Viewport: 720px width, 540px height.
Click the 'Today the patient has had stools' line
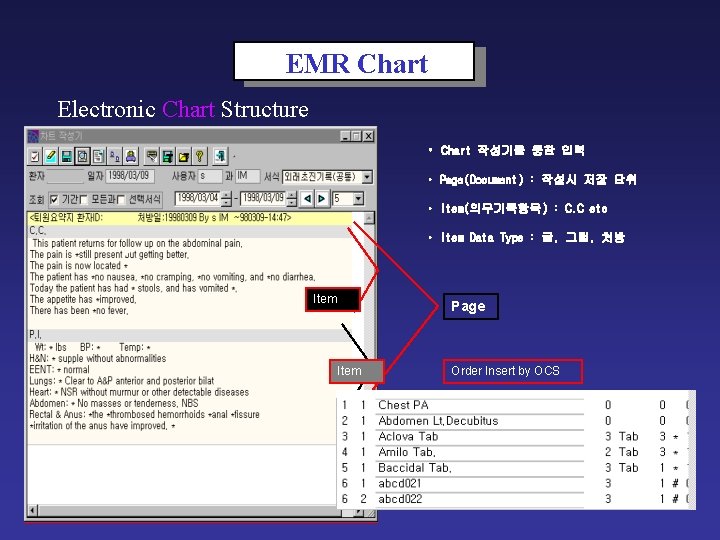(x=134, y=288)
